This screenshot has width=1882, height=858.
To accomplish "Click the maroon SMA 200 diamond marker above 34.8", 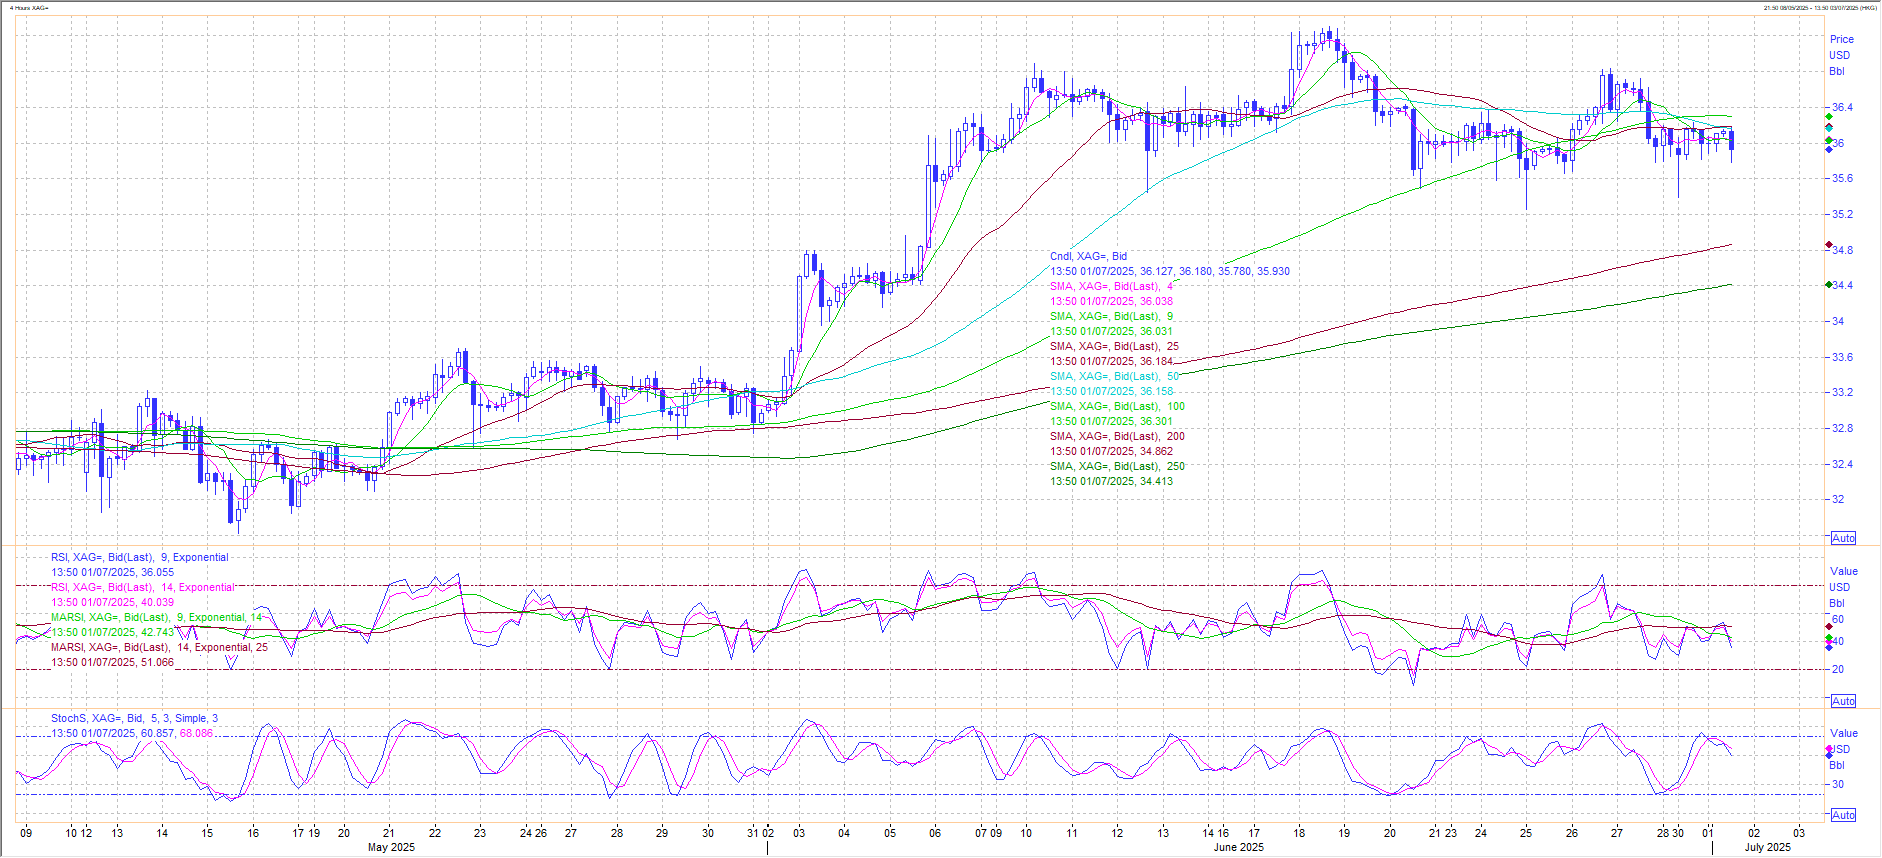I will click(1829, 244).
